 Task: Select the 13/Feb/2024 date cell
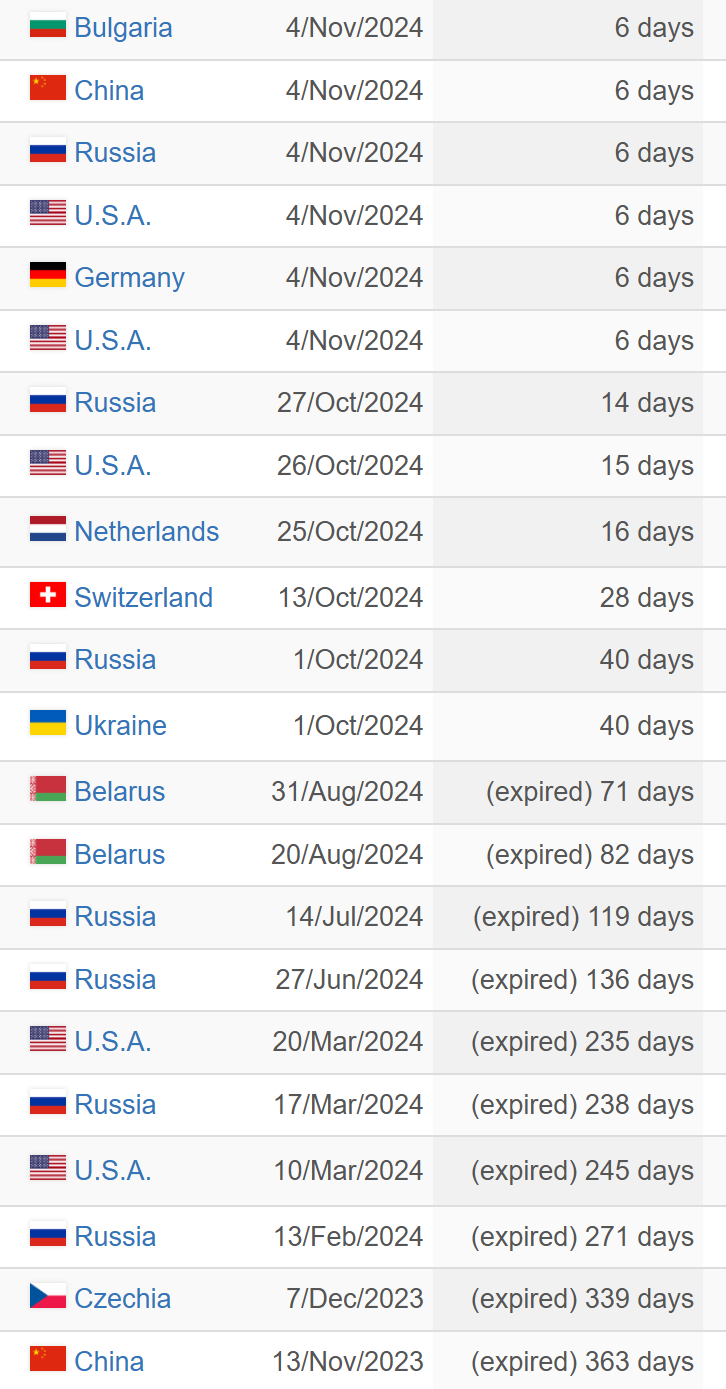pyautogui.click(x=348, y=1236)
